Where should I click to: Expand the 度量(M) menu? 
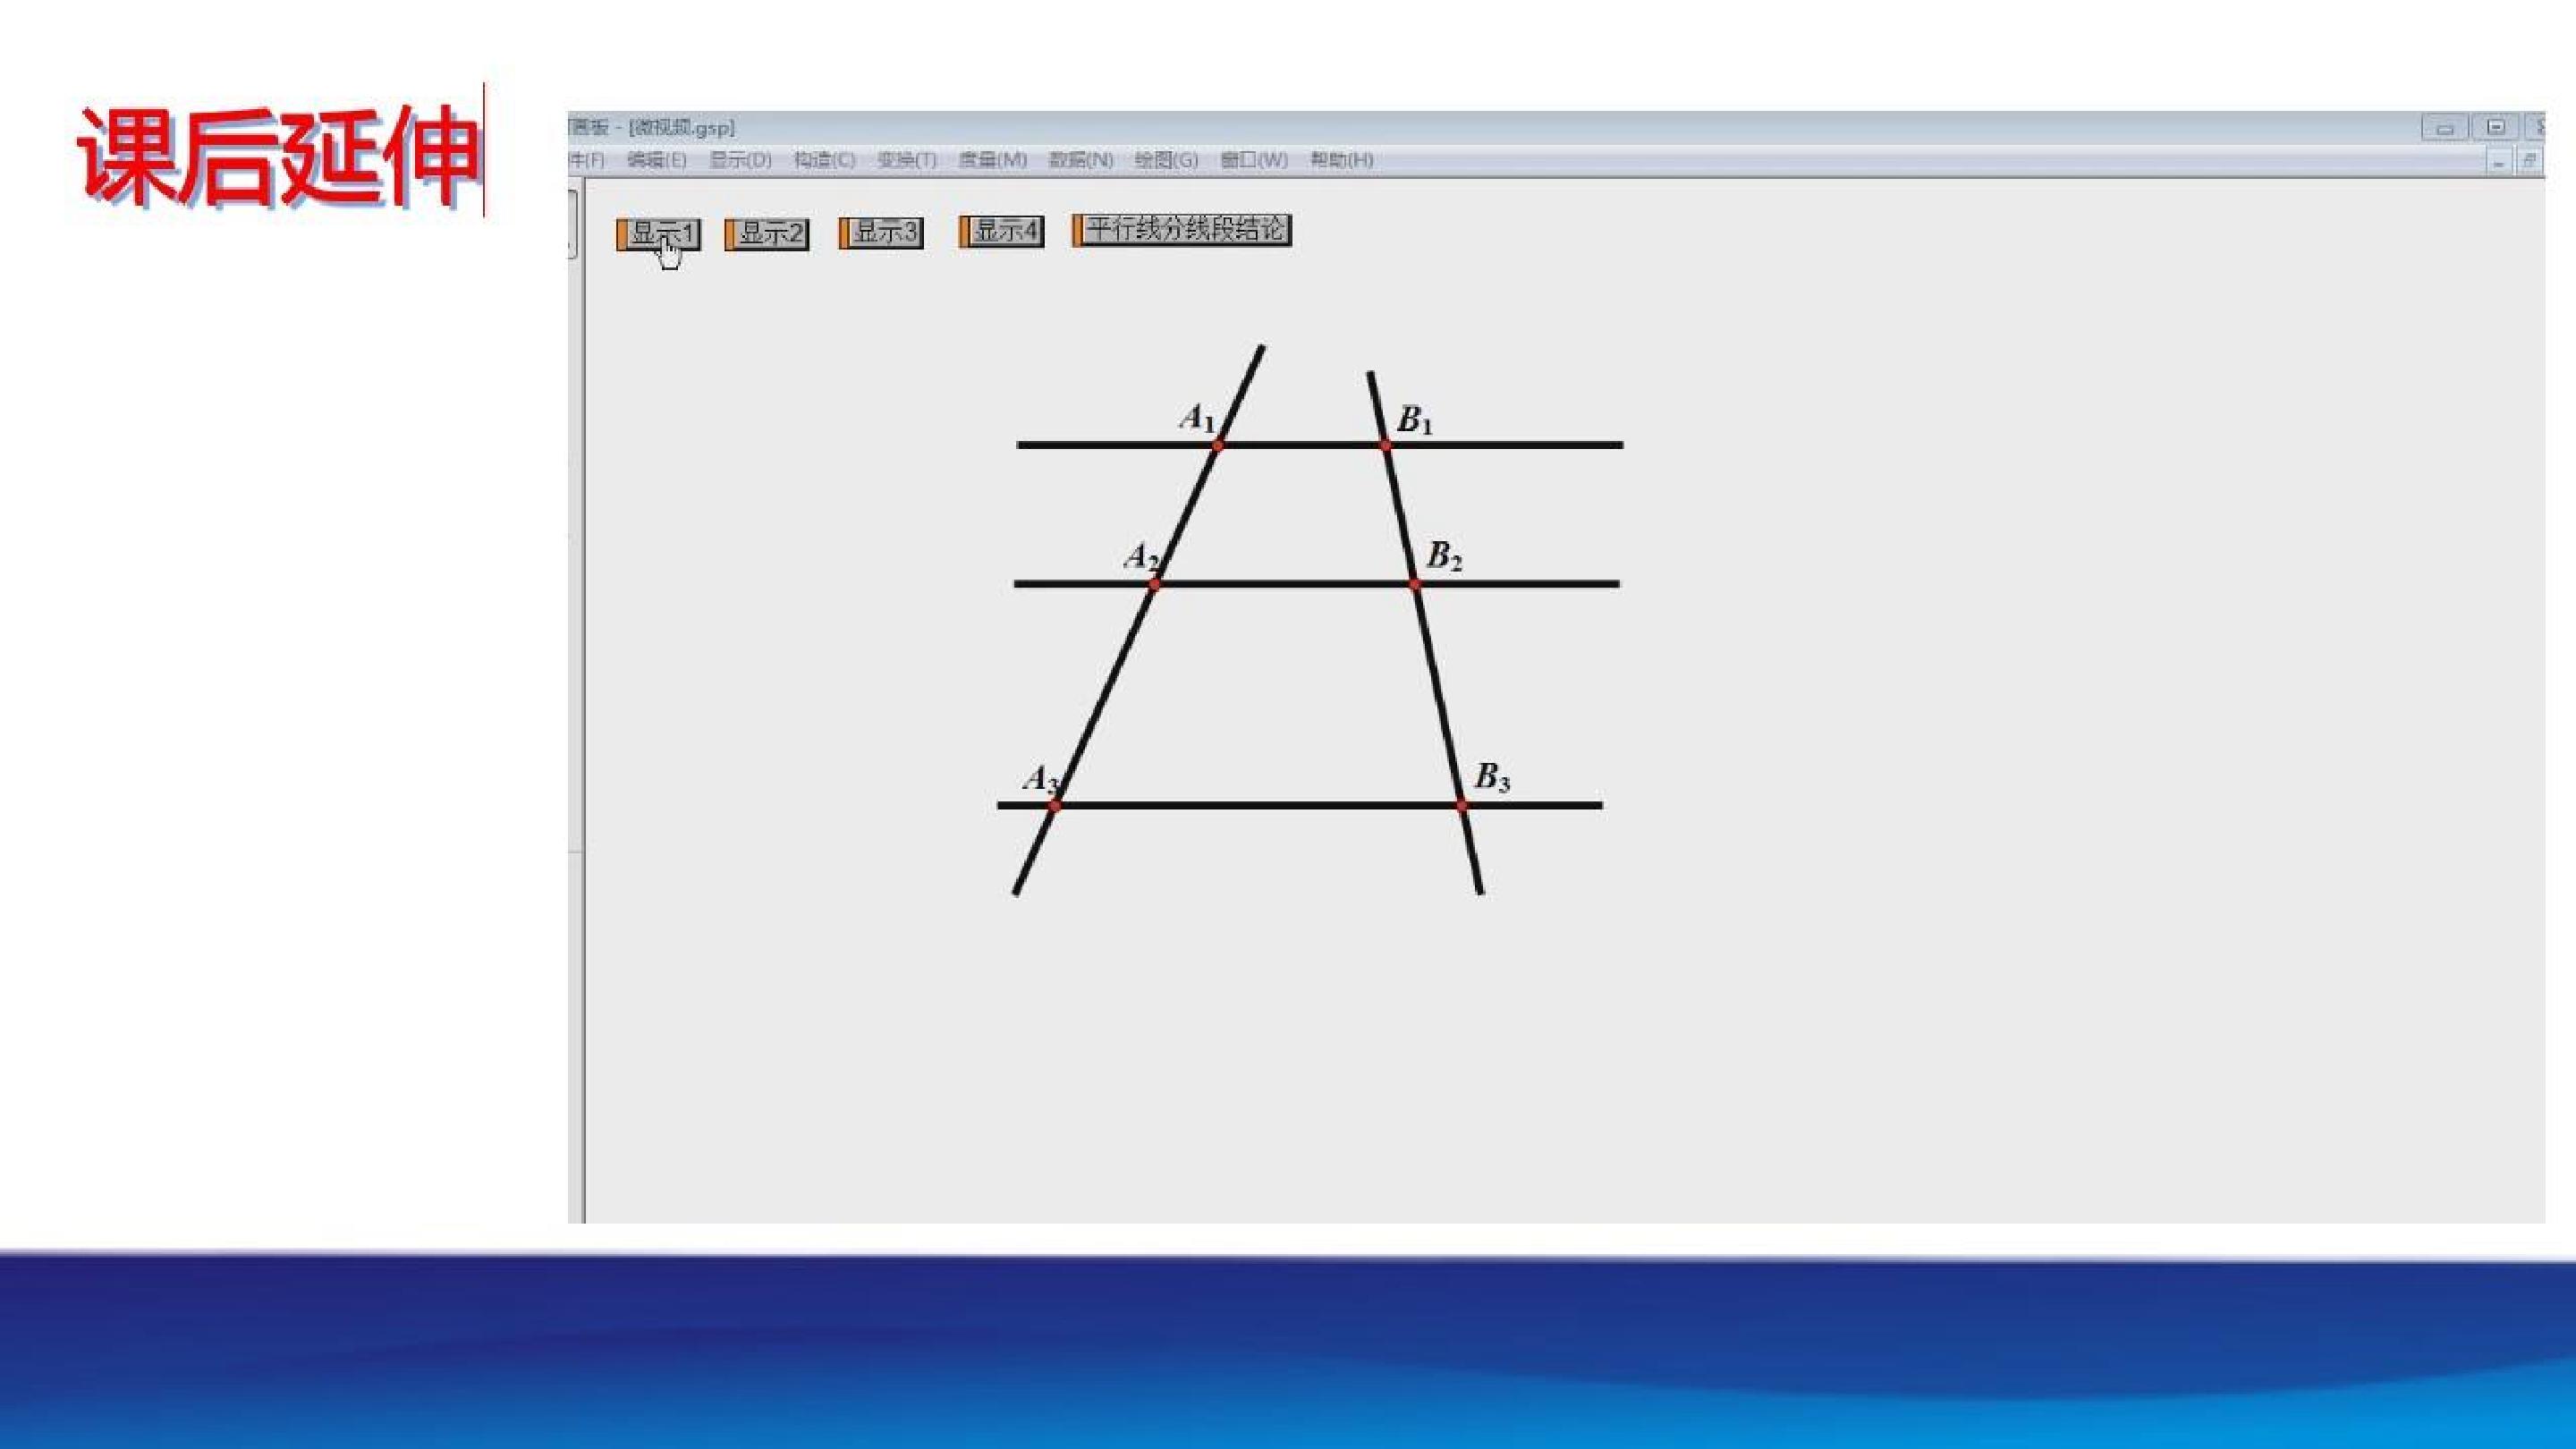992,160
